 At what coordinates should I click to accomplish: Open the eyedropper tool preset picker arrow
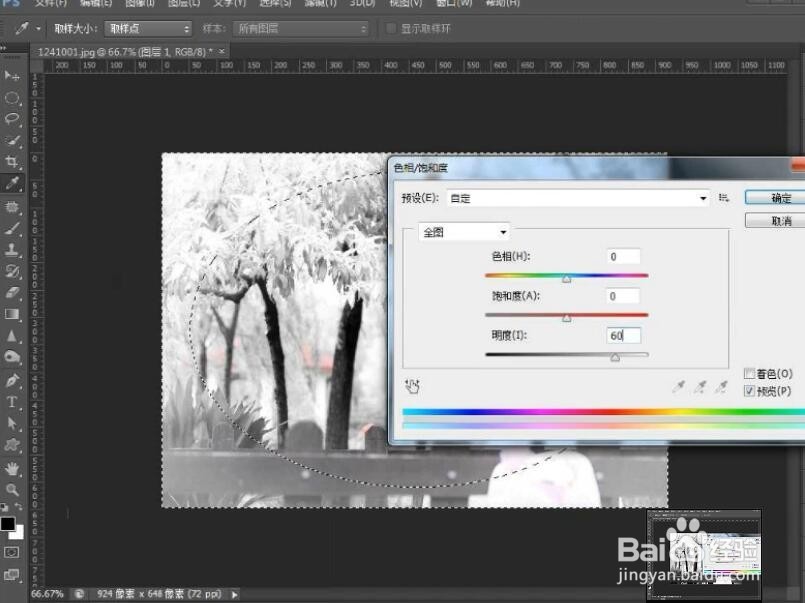(39, 29)
